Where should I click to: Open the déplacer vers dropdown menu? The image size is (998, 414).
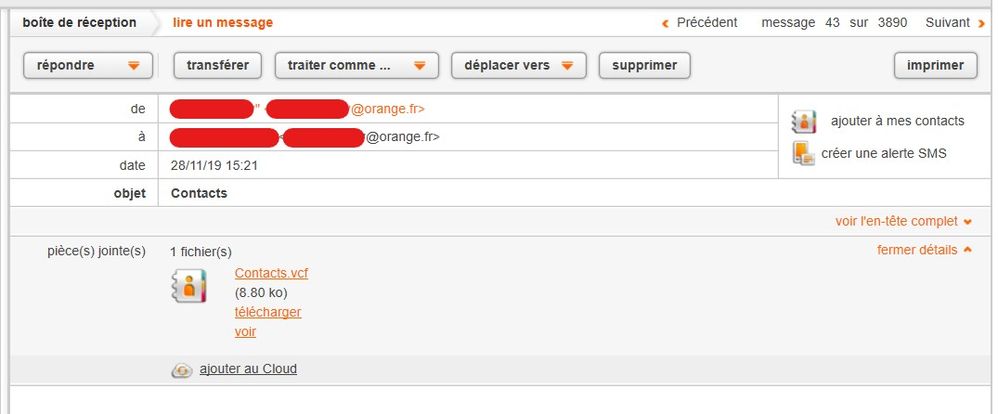point(567,66)
